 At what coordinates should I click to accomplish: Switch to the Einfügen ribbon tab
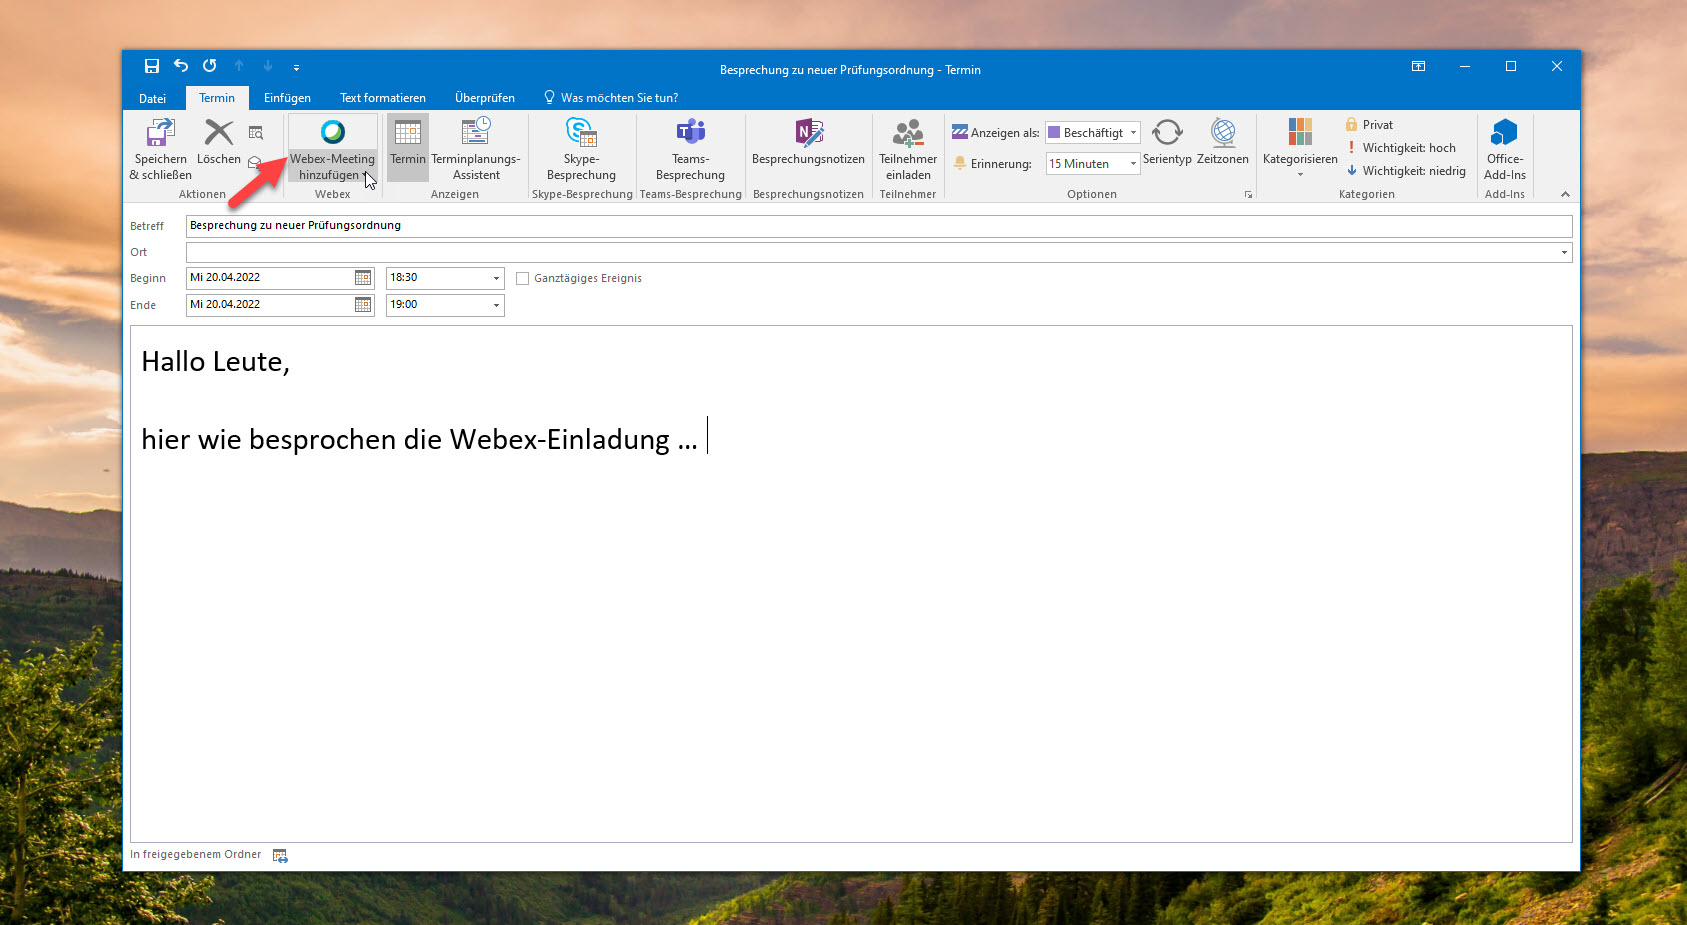pyautogui.click(x=287, y=98)
